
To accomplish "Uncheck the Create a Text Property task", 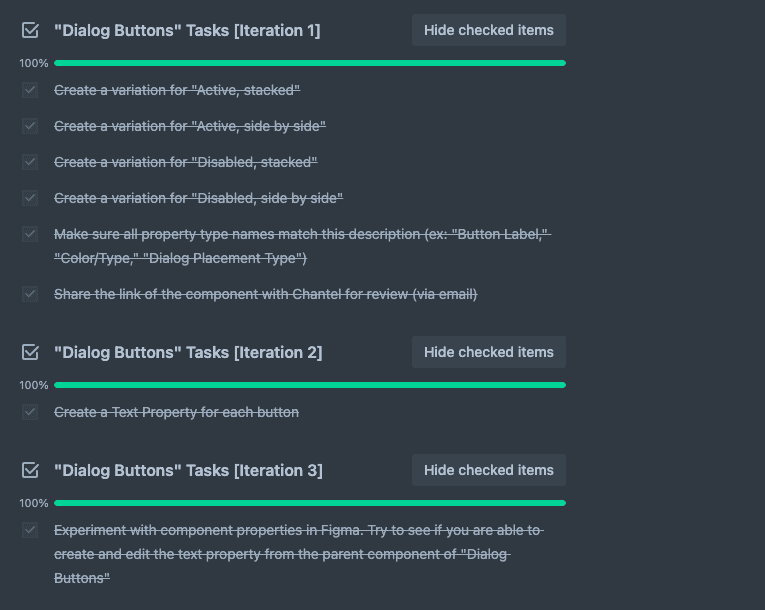I will [30, 412].
